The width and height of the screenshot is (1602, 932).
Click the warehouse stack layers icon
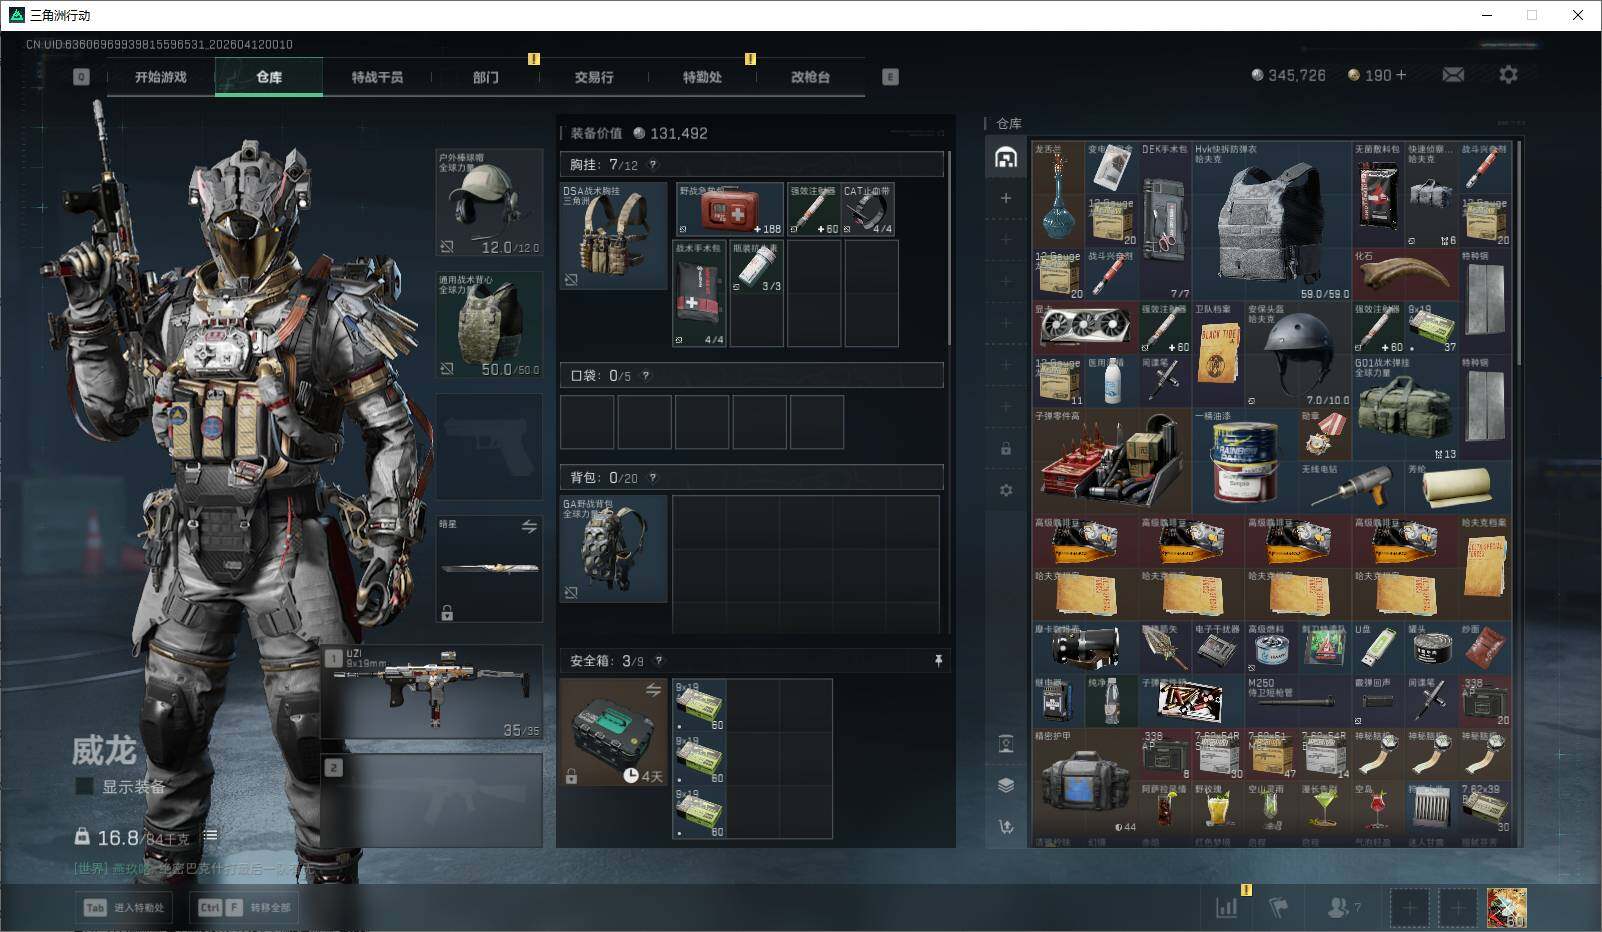[1006, 785]
